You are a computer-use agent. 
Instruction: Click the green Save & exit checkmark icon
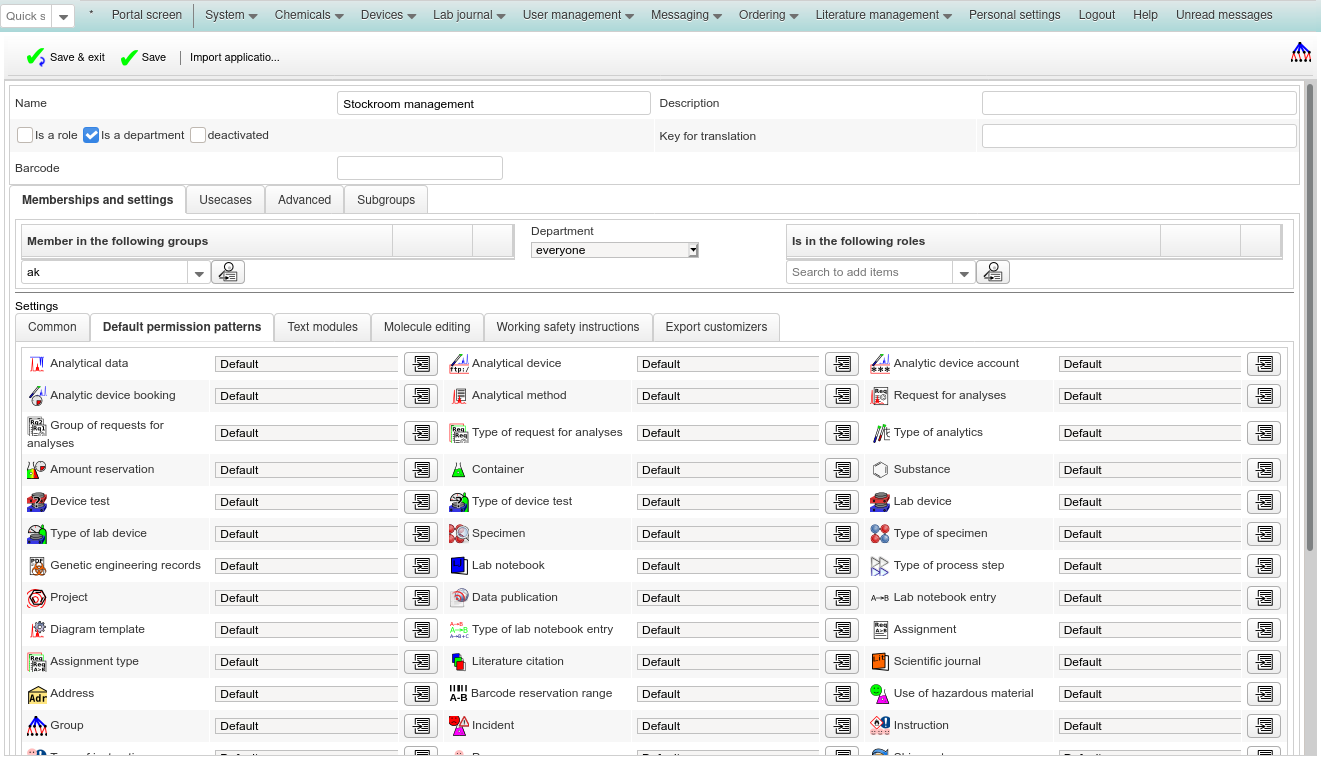pos(36,58)
